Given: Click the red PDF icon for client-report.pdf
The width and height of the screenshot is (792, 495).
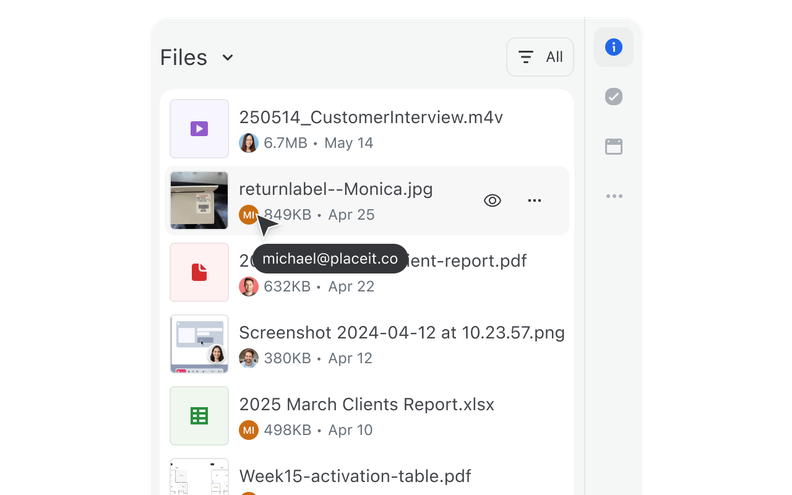Looking at the screenshot, I should tap(199, 272).
